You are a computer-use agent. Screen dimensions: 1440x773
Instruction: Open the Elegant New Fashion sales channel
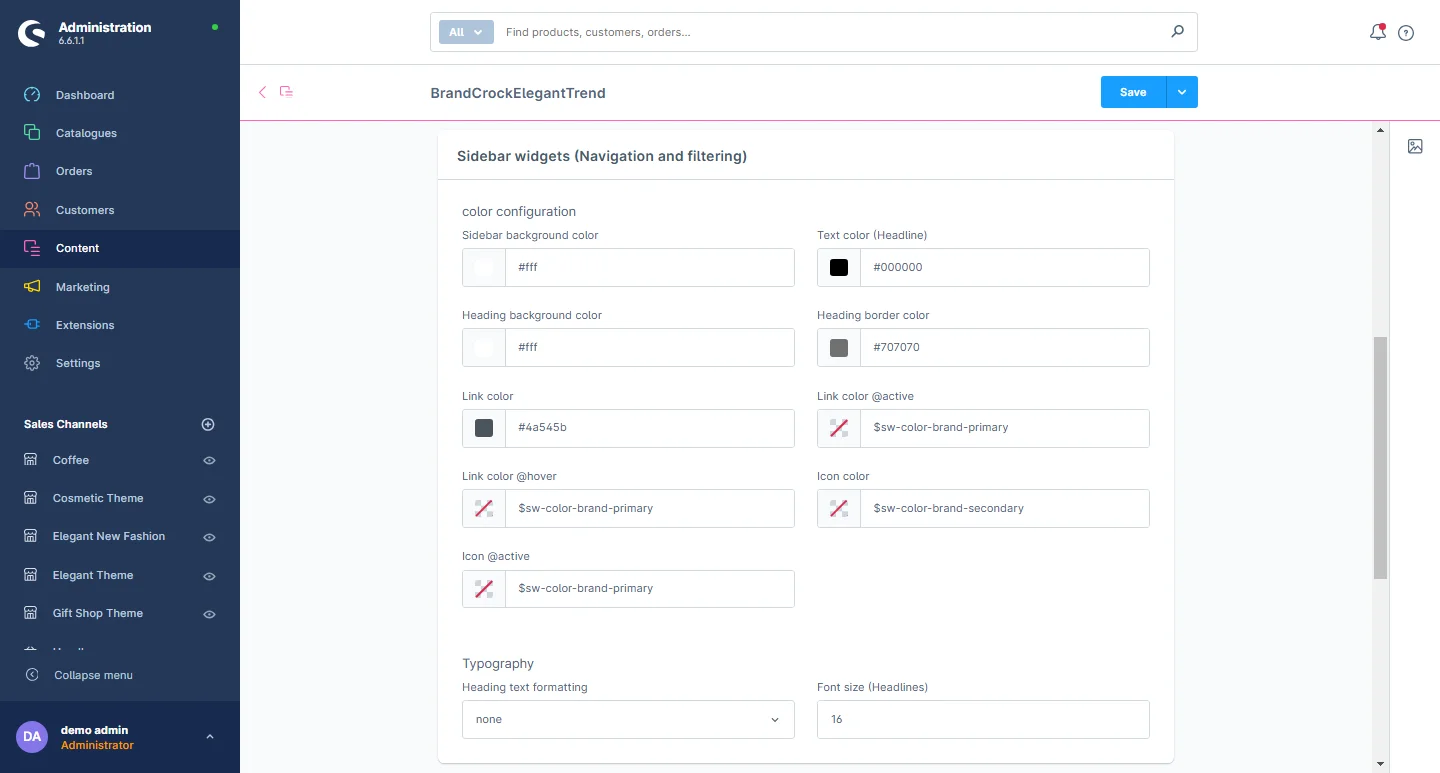(x=109, y=536)
